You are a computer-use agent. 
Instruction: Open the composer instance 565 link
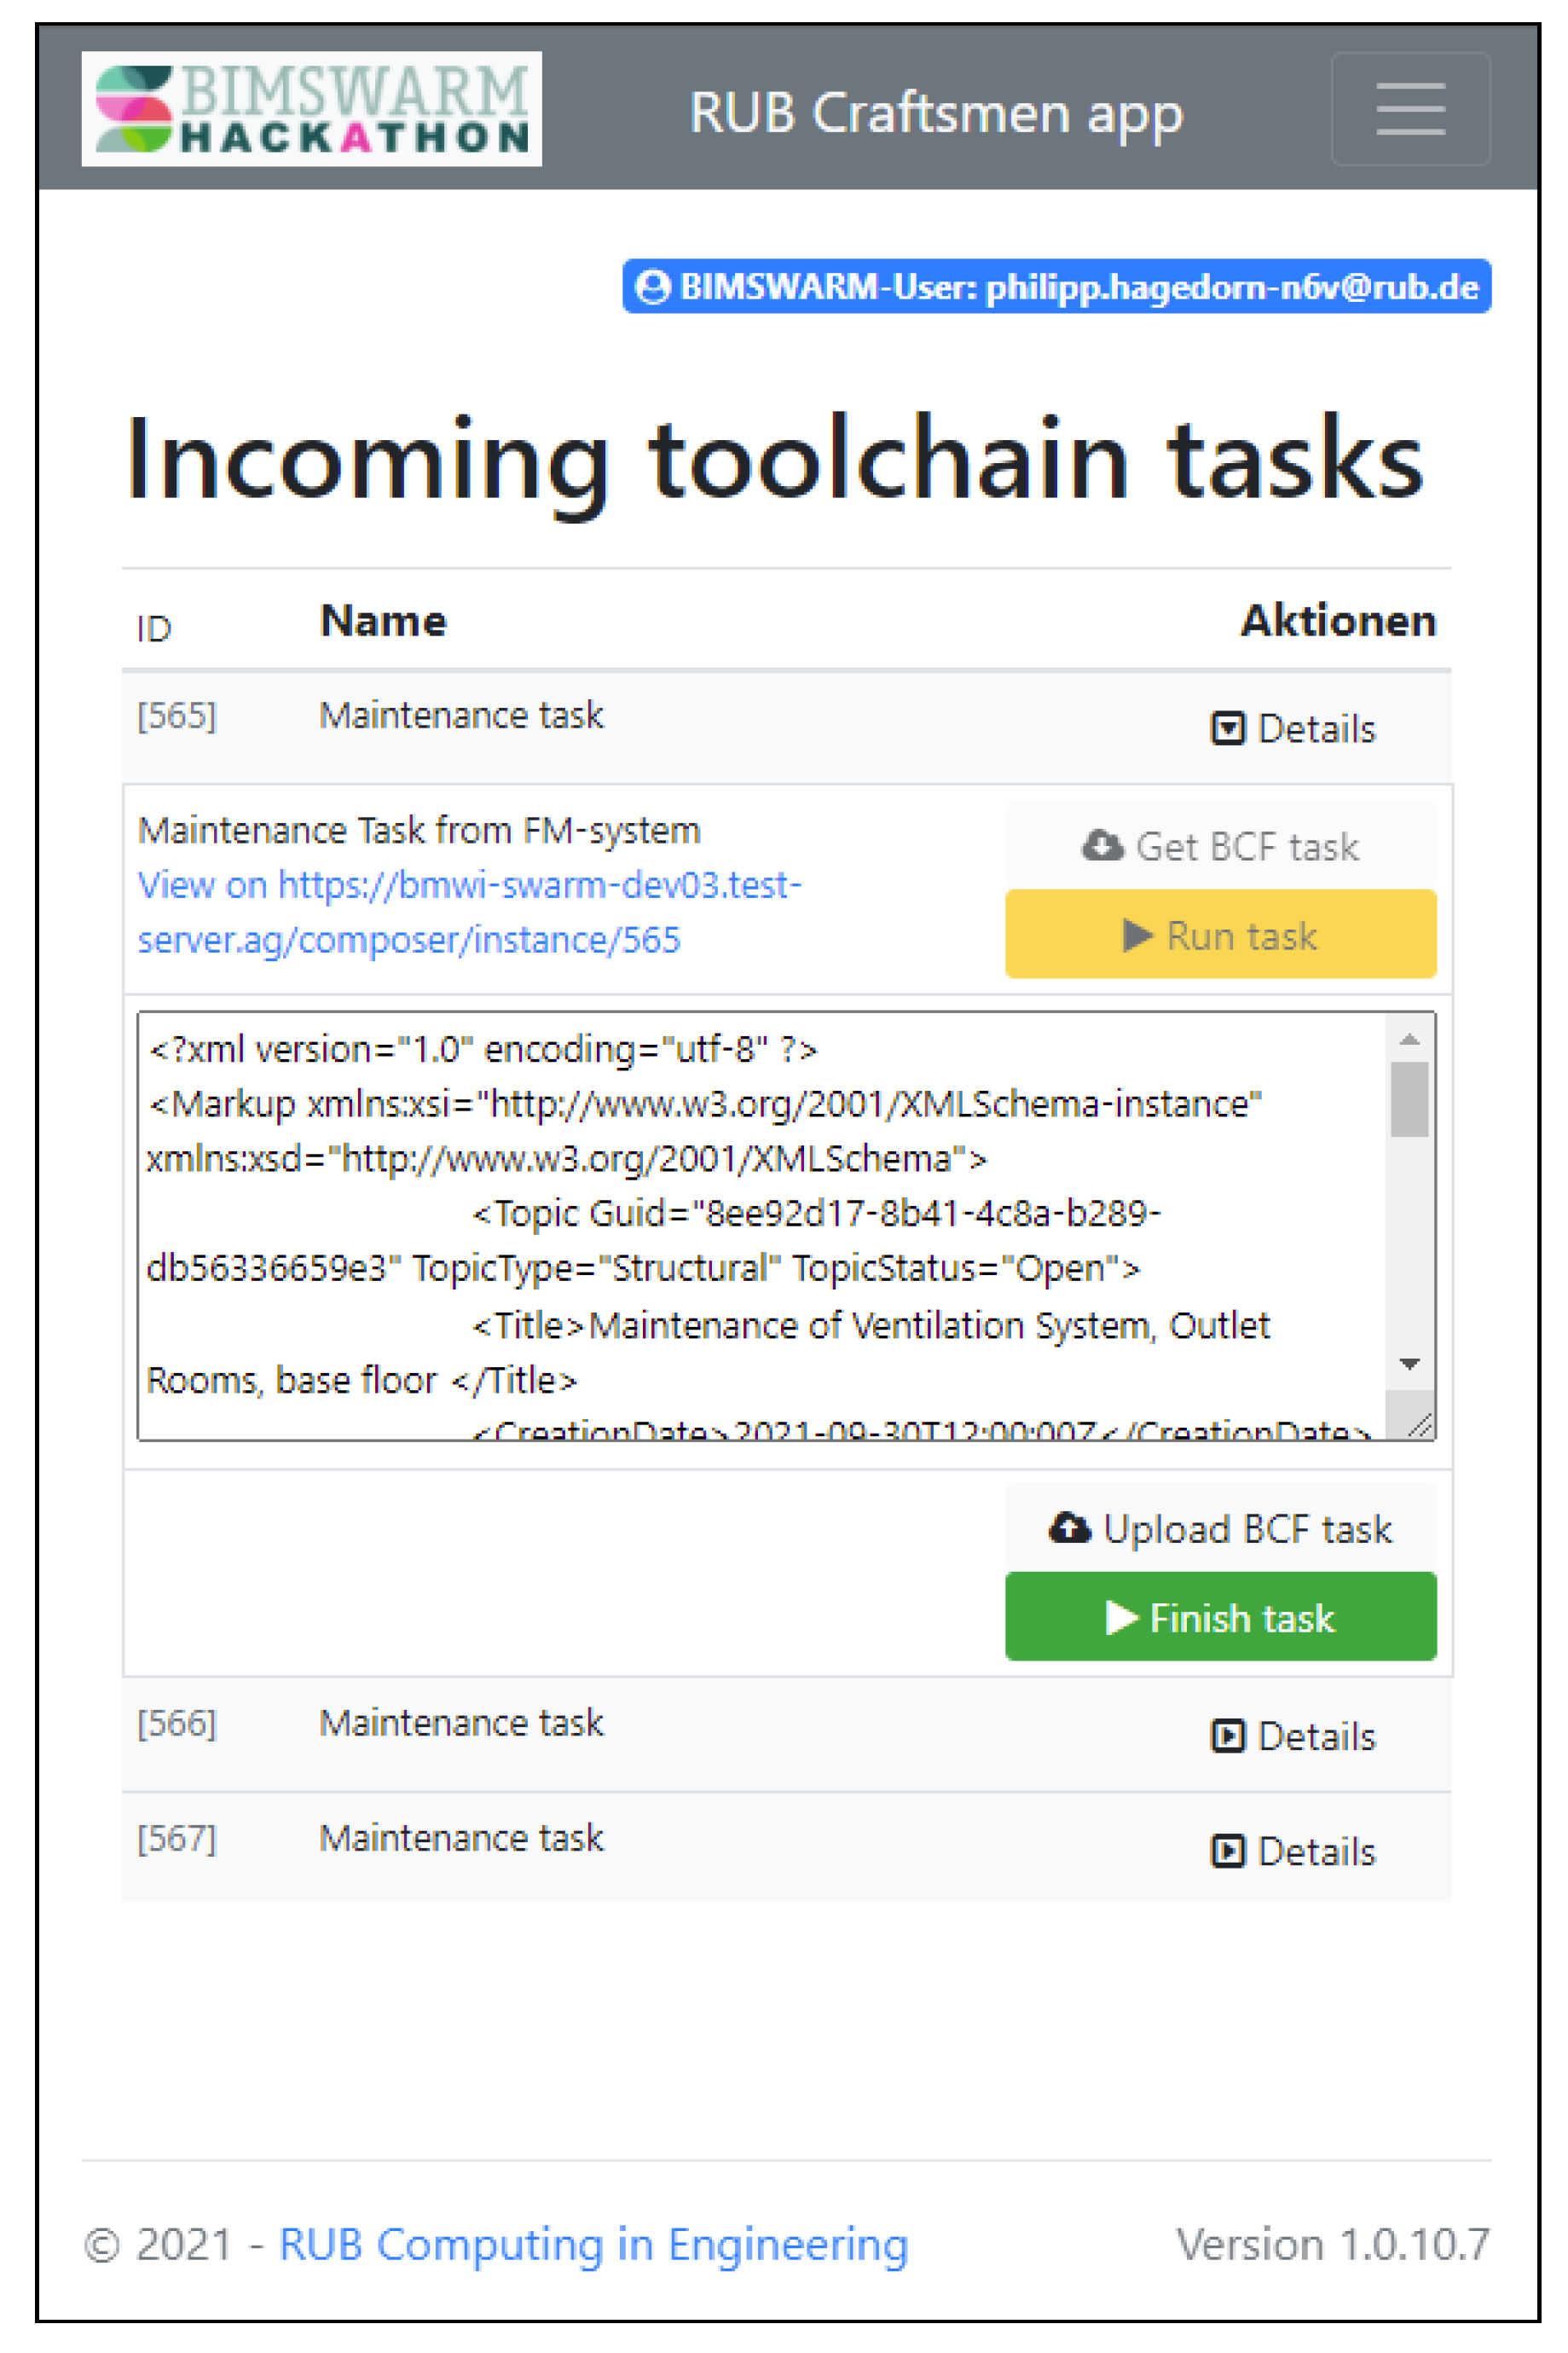pos(468,912)
